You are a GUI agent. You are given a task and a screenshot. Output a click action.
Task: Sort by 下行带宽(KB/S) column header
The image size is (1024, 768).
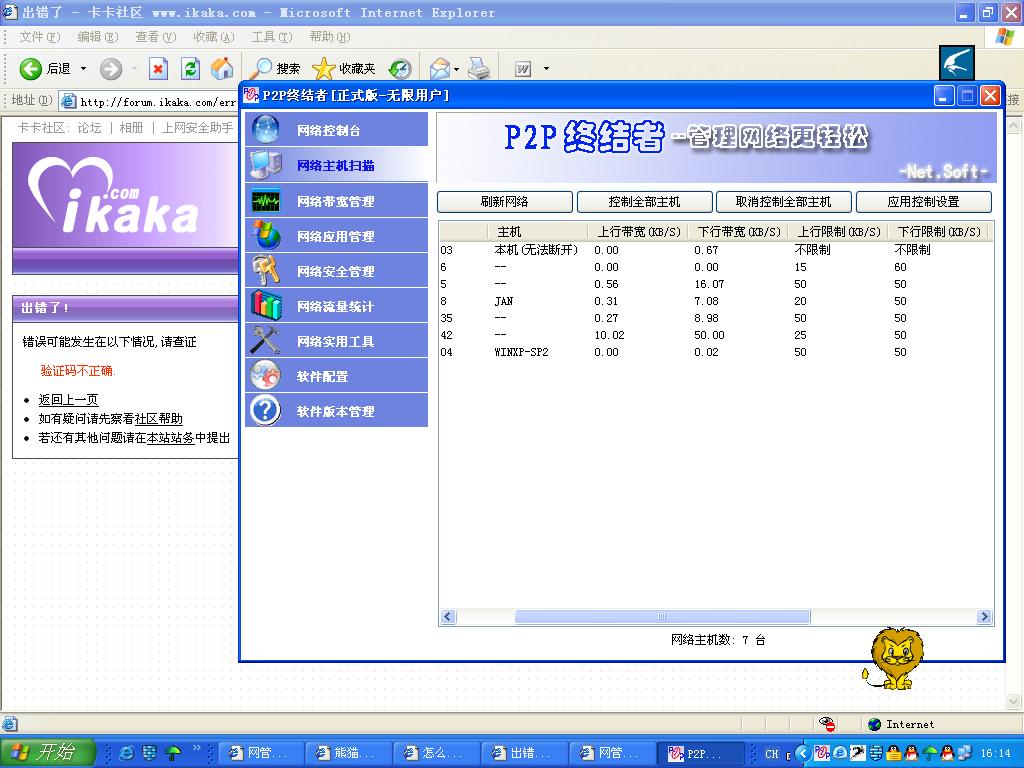pyautogui.click(x=738, y=232)
